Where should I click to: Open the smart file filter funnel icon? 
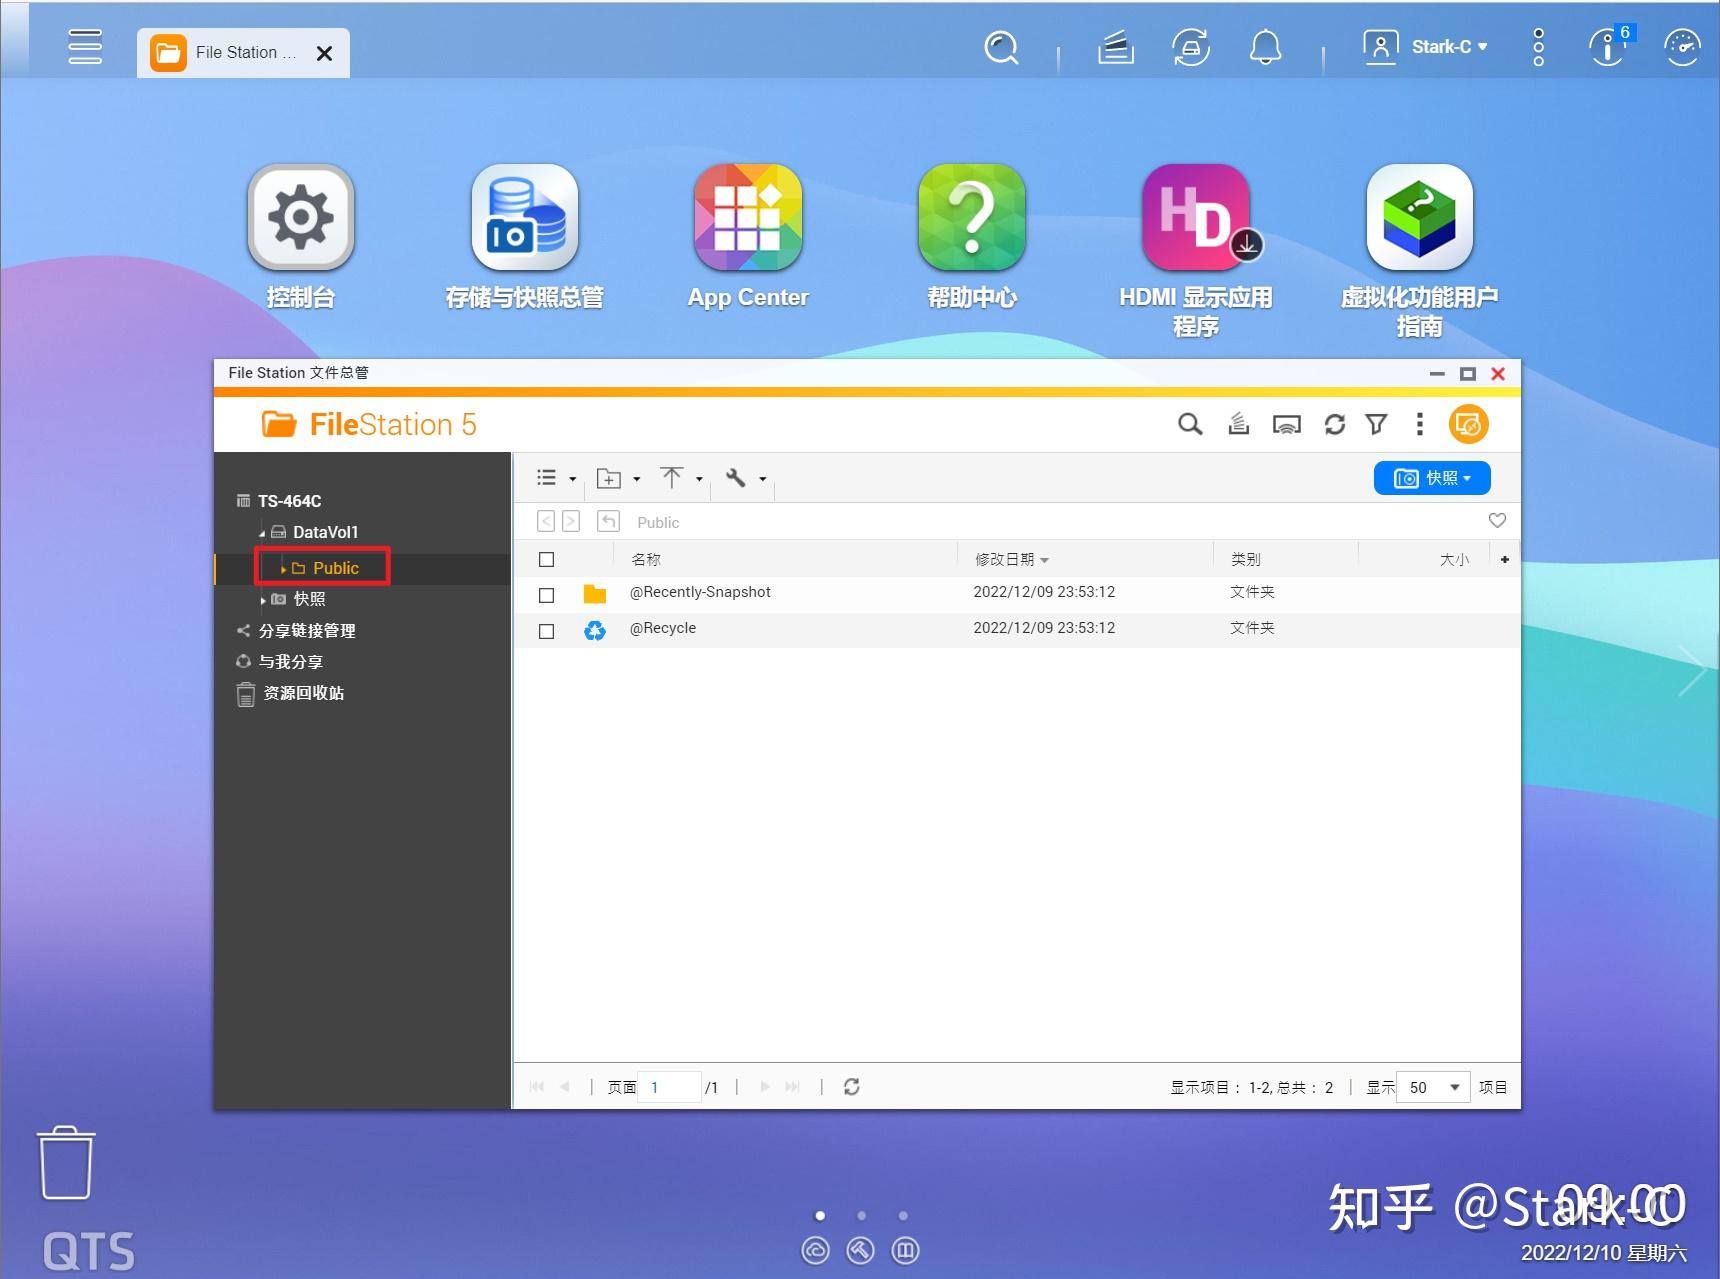(x=1377, y=424)
